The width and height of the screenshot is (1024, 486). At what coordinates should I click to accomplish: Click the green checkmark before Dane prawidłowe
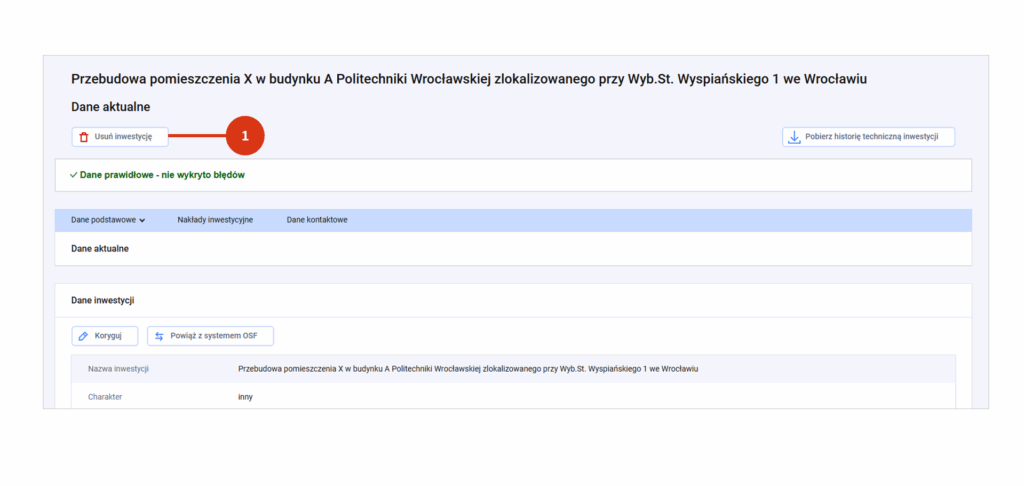(73, 175)
